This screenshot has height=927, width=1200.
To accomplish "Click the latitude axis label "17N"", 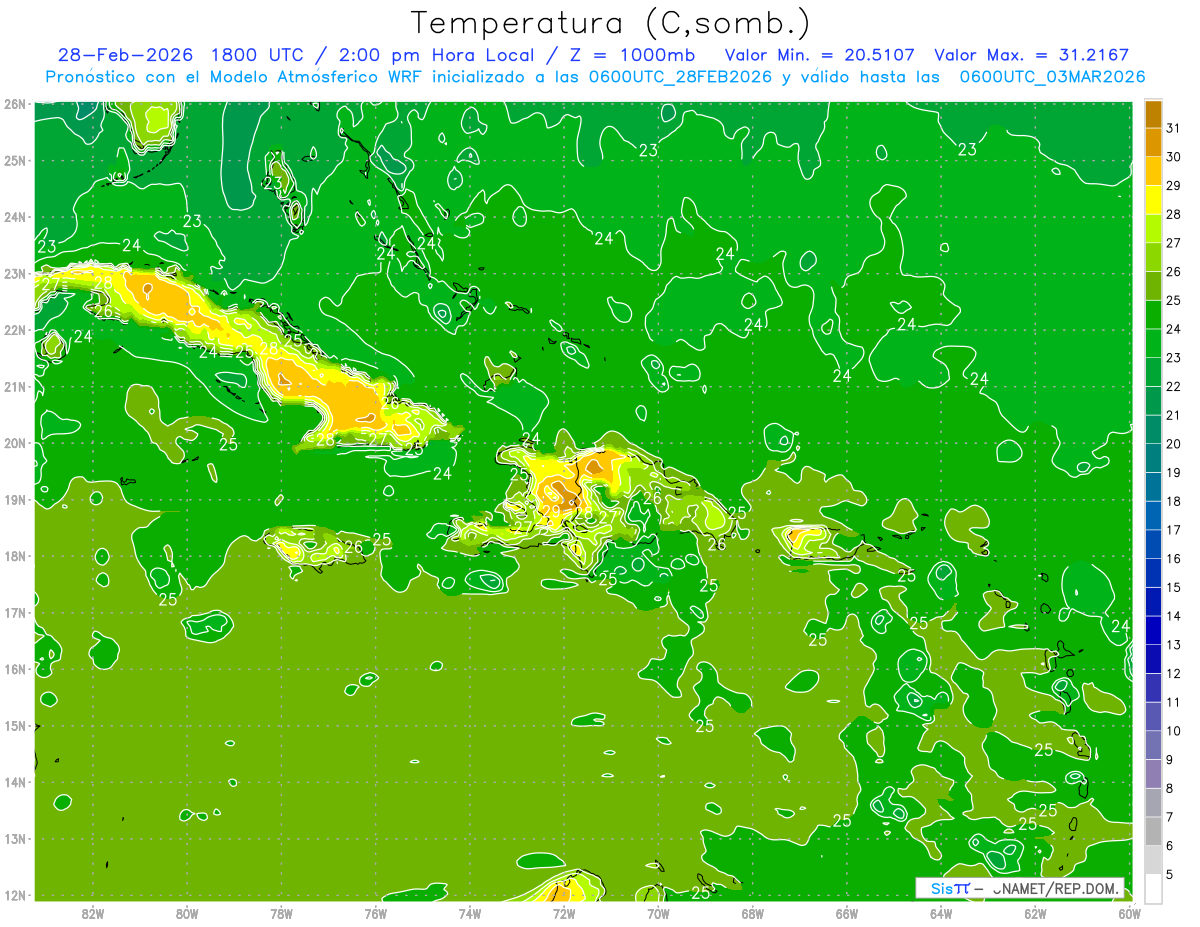I will click(x=15, y=613).
